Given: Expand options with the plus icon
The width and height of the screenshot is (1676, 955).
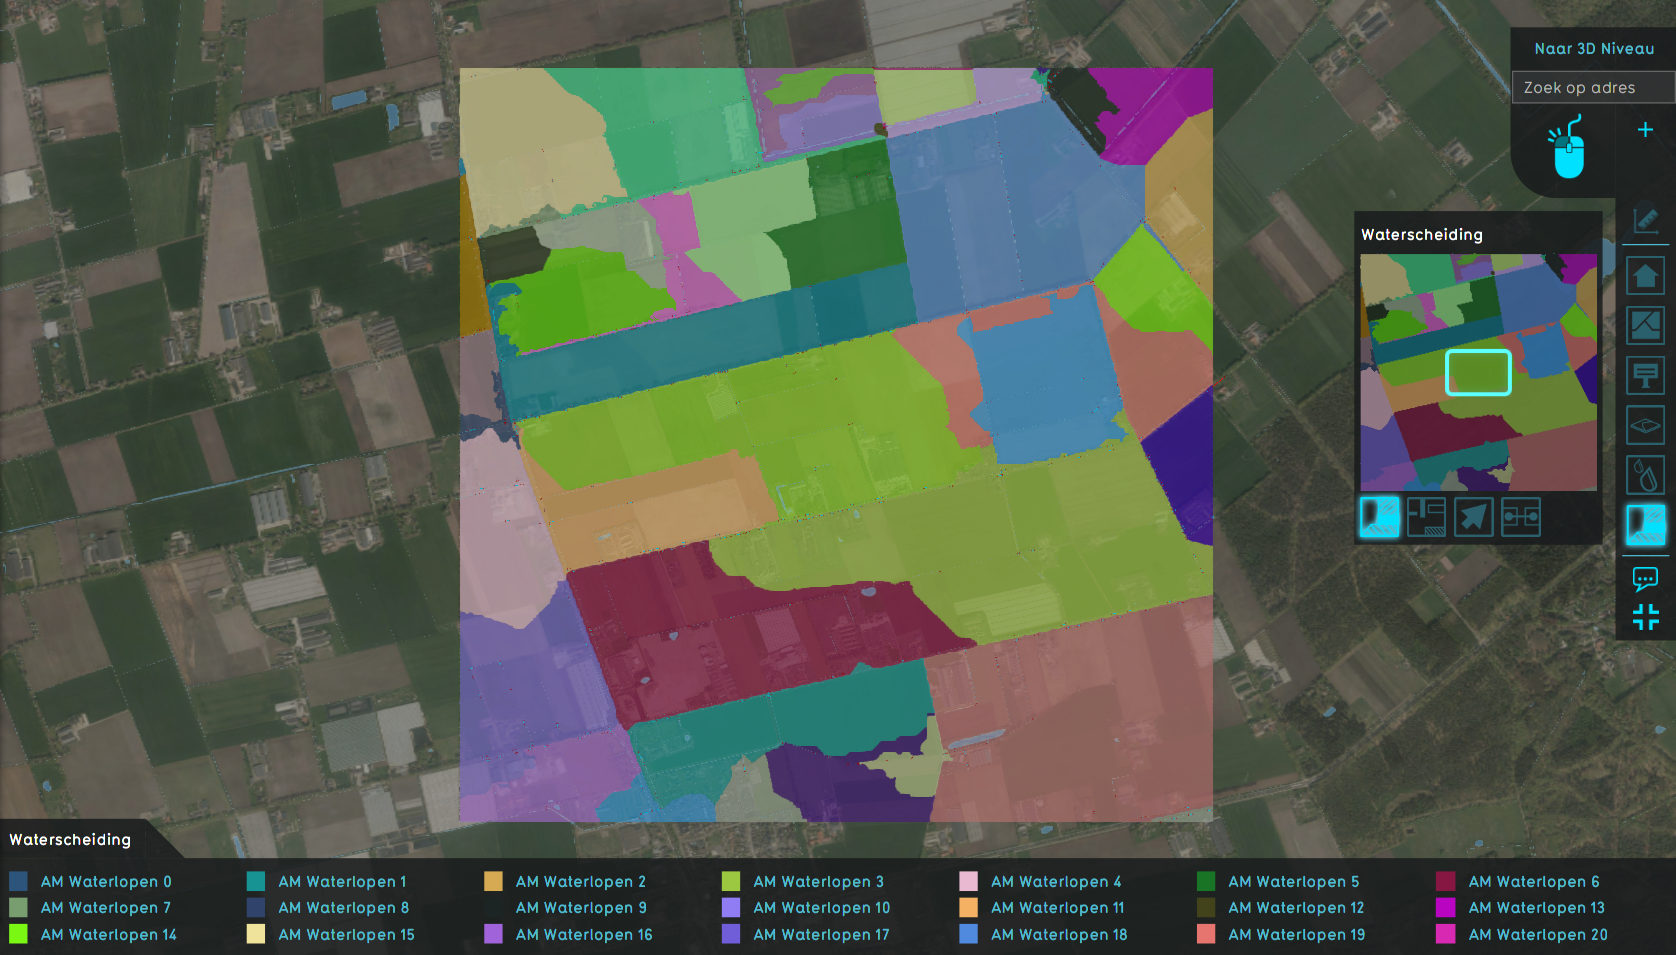Looking at the screenshot, I should click(x=1645, y=130).
